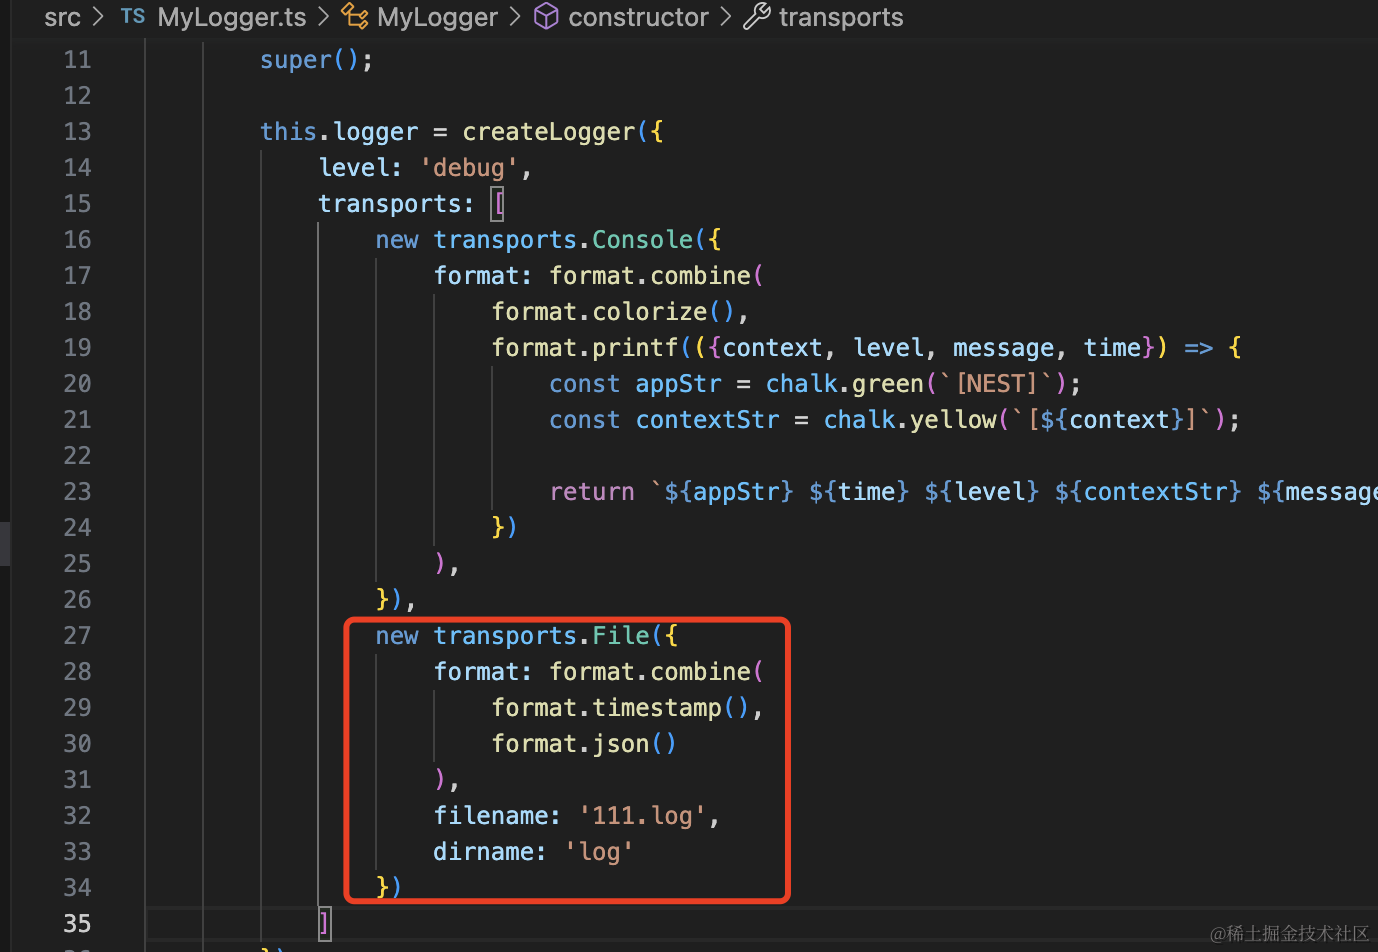Screen dimensions: 1378x952
Task: Click the MyLogger class symbol icon
Action: pos(354,17)
